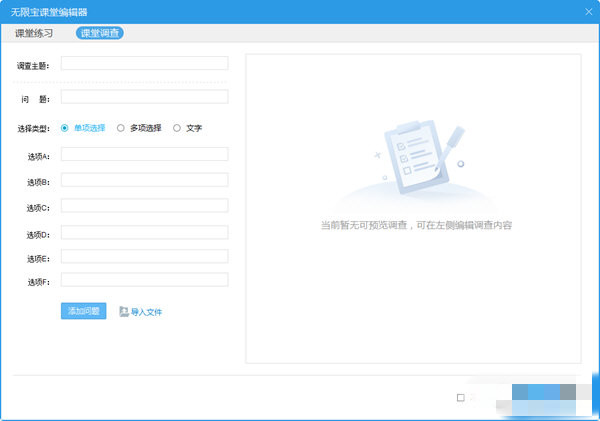Switch to the 课堂练习 tab
Image resolution: width=600 pixels, height=421 pixels.
pos(34,33)
